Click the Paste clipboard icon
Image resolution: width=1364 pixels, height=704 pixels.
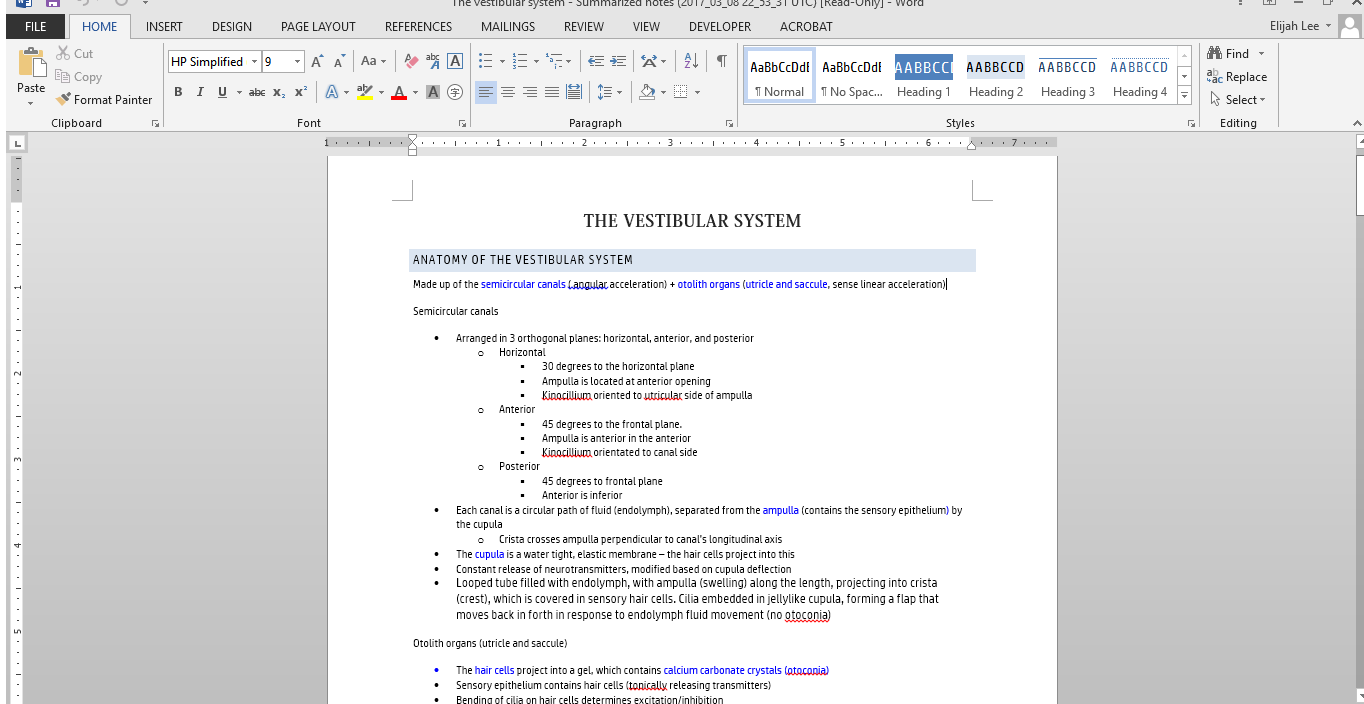tap(31, 64)
